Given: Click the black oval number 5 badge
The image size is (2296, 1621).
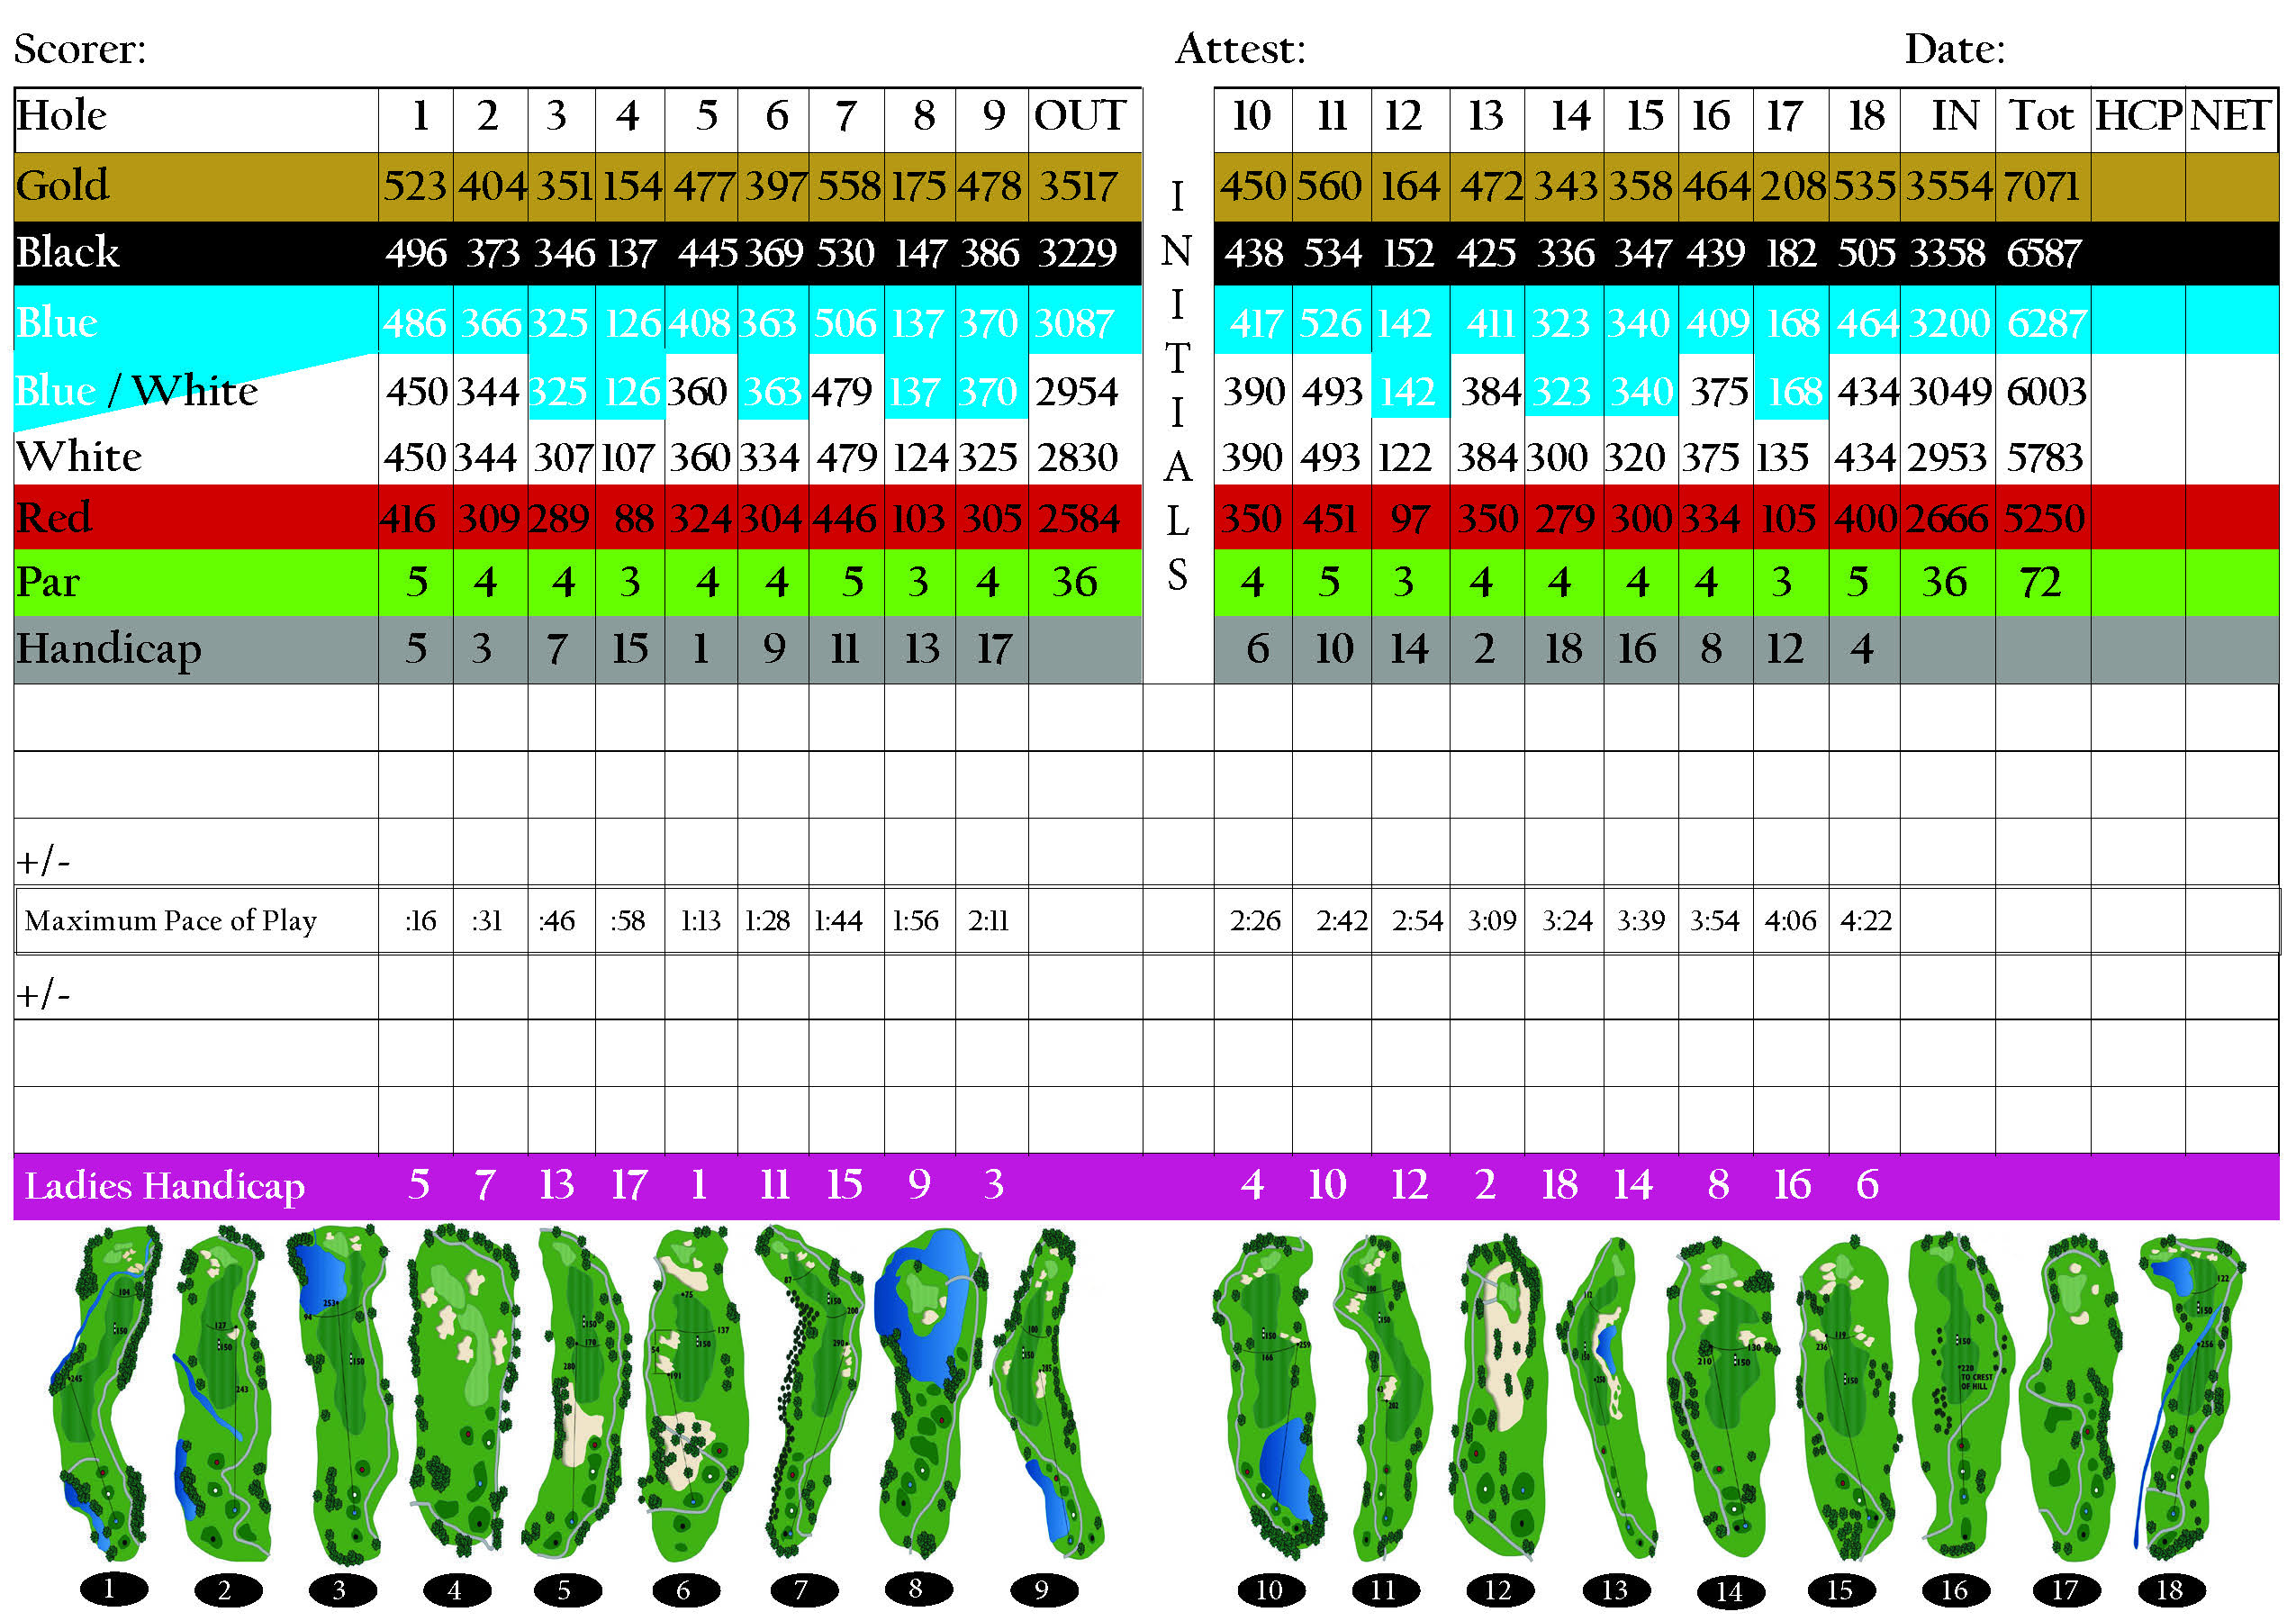Looking at the screenshot, I should pos(567,1589).
